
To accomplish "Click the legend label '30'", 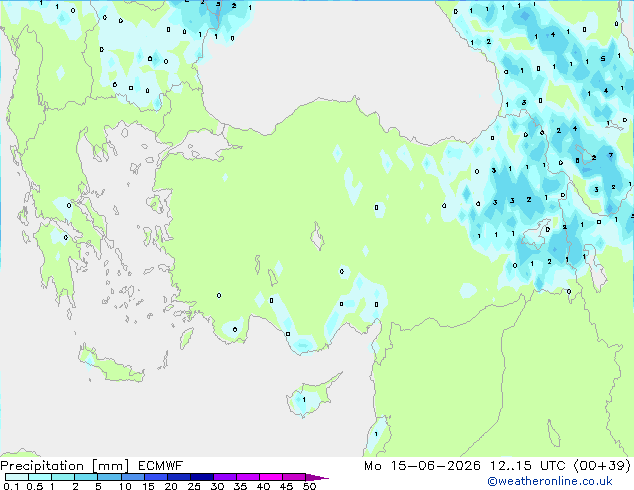I will pyautogui.click(x=217, y=486).
